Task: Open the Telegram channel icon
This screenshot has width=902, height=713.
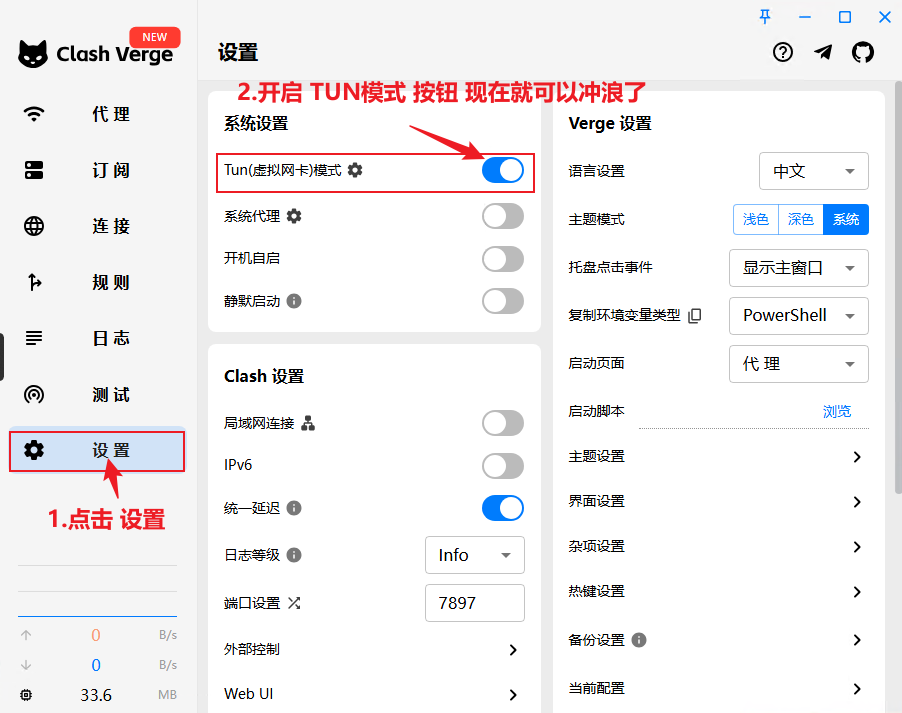Action: pos(823,53)
